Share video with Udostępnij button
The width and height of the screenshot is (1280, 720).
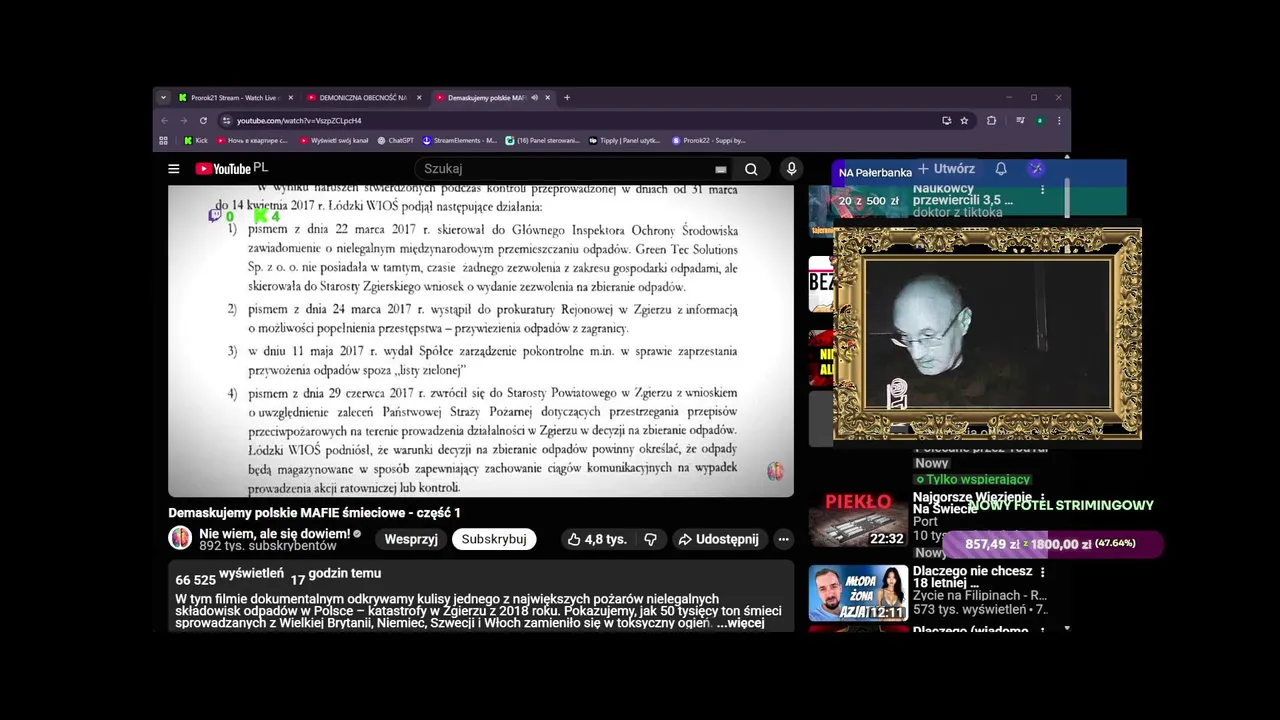pos(719,539)
